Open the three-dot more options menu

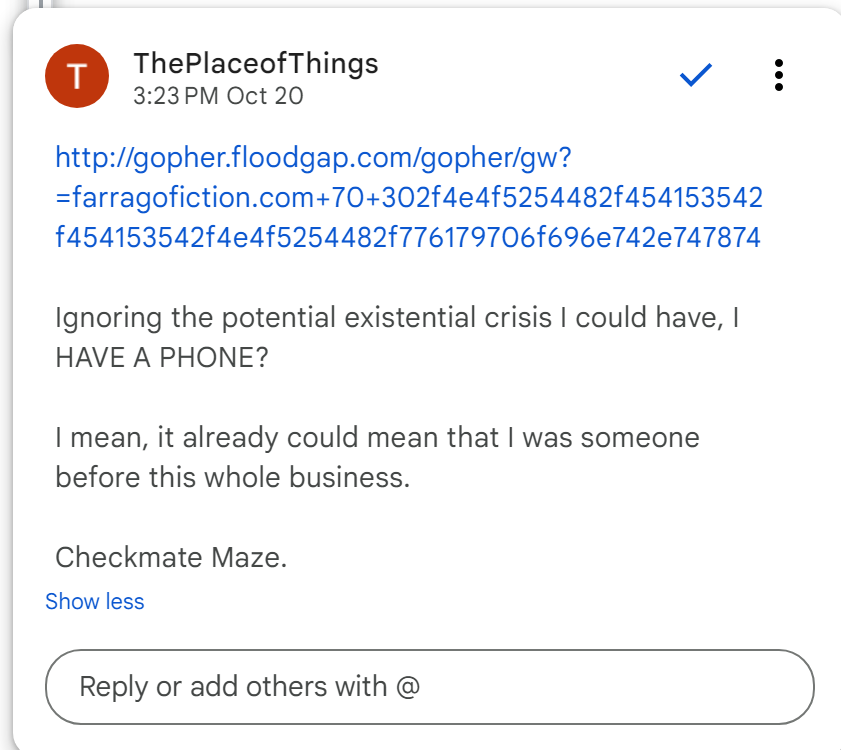pos(779,75)
